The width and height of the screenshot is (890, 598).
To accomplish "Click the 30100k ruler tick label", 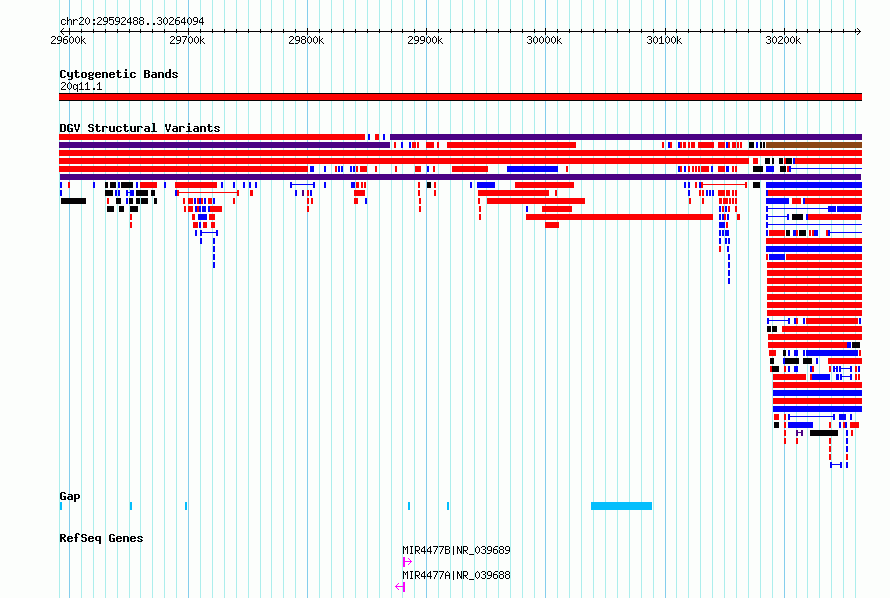I will 664,40.
